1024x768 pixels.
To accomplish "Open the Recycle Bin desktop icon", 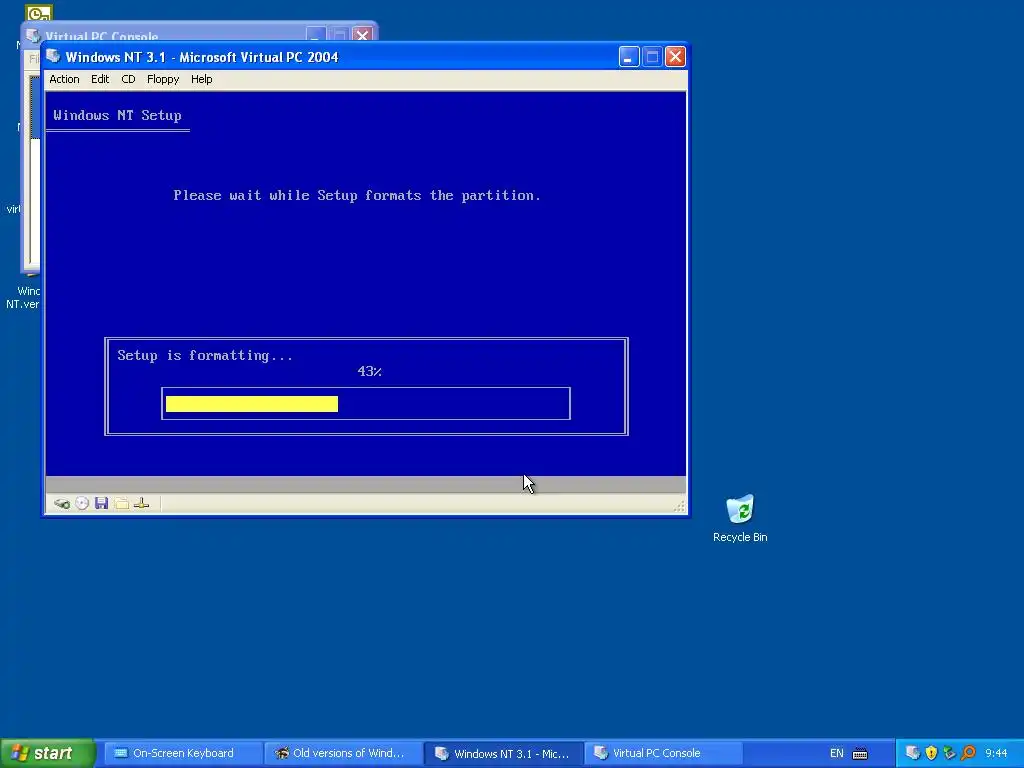I will [740, 519].
